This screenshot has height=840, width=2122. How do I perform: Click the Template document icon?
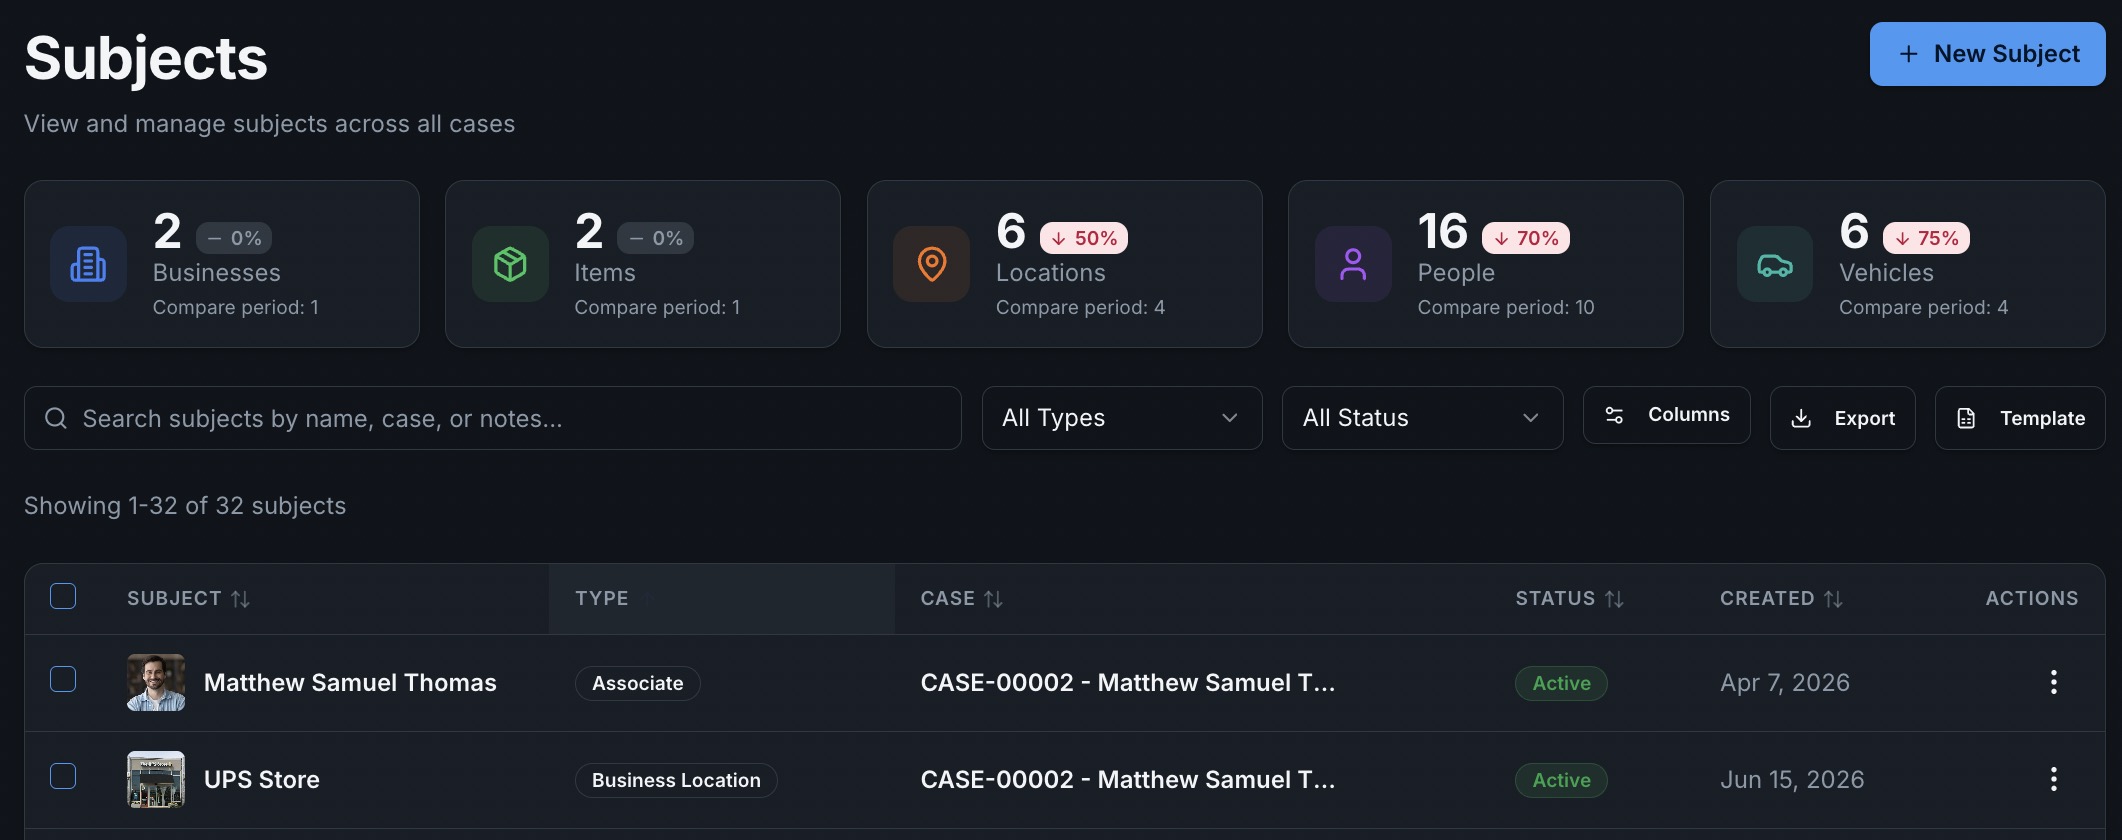[x=1966, y=418]
